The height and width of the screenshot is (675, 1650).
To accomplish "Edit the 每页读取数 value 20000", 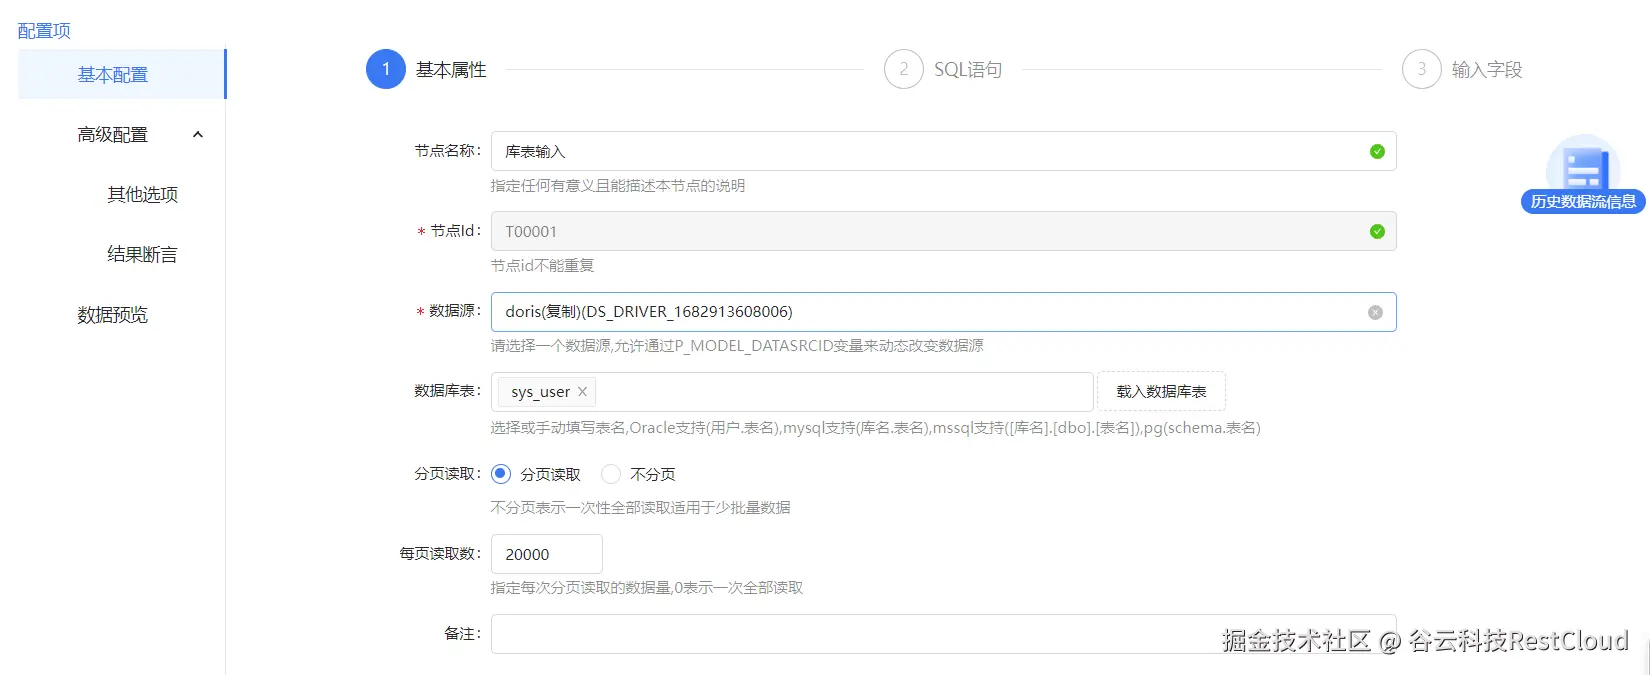I will click(x=546, y=554).
